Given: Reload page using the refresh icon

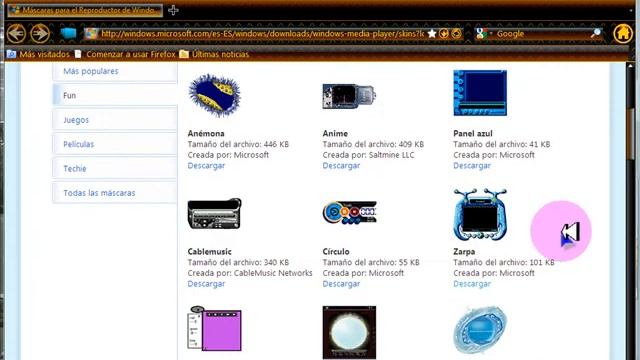Looking at the screenshot, I should (x=457, y=33).
